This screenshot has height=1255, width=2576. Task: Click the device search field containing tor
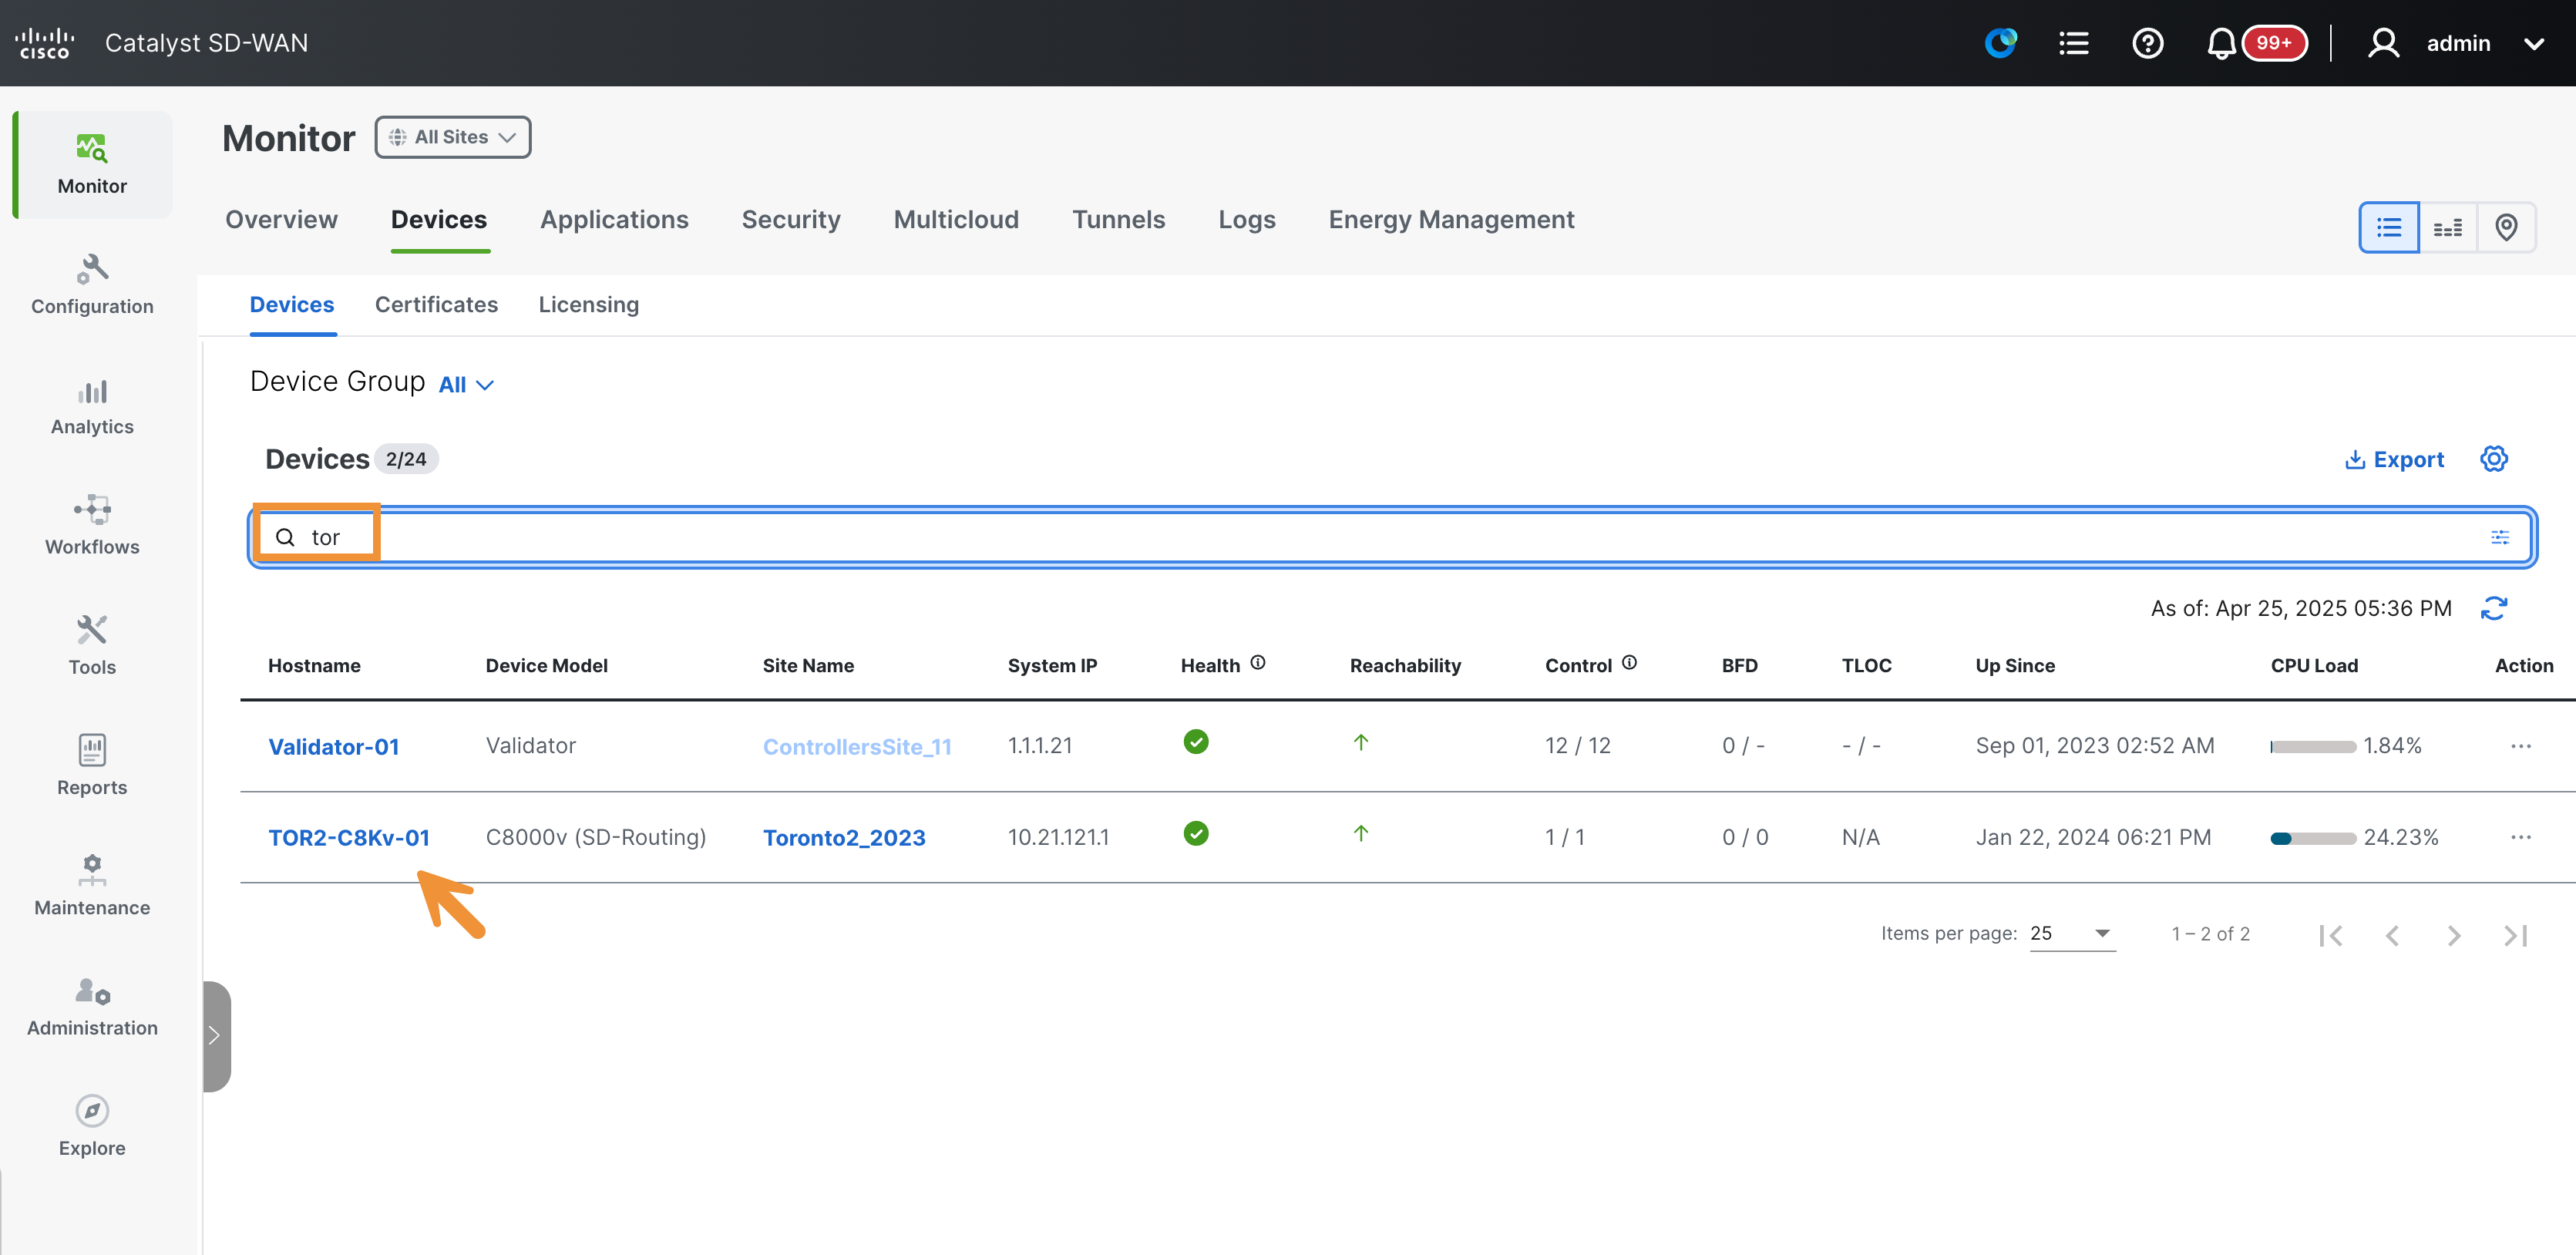point(1392,537)
